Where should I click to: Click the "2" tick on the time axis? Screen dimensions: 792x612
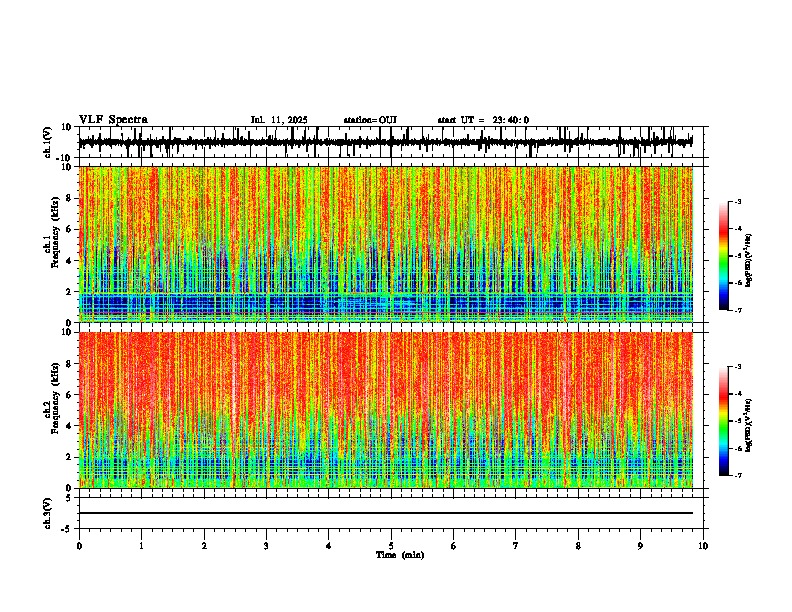[x=204, y=546]
